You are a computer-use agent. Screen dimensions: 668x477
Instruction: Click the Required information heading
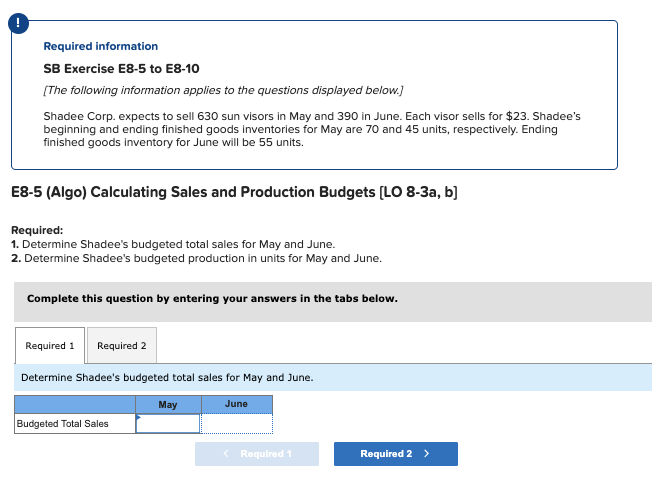(x=101, y=46)
